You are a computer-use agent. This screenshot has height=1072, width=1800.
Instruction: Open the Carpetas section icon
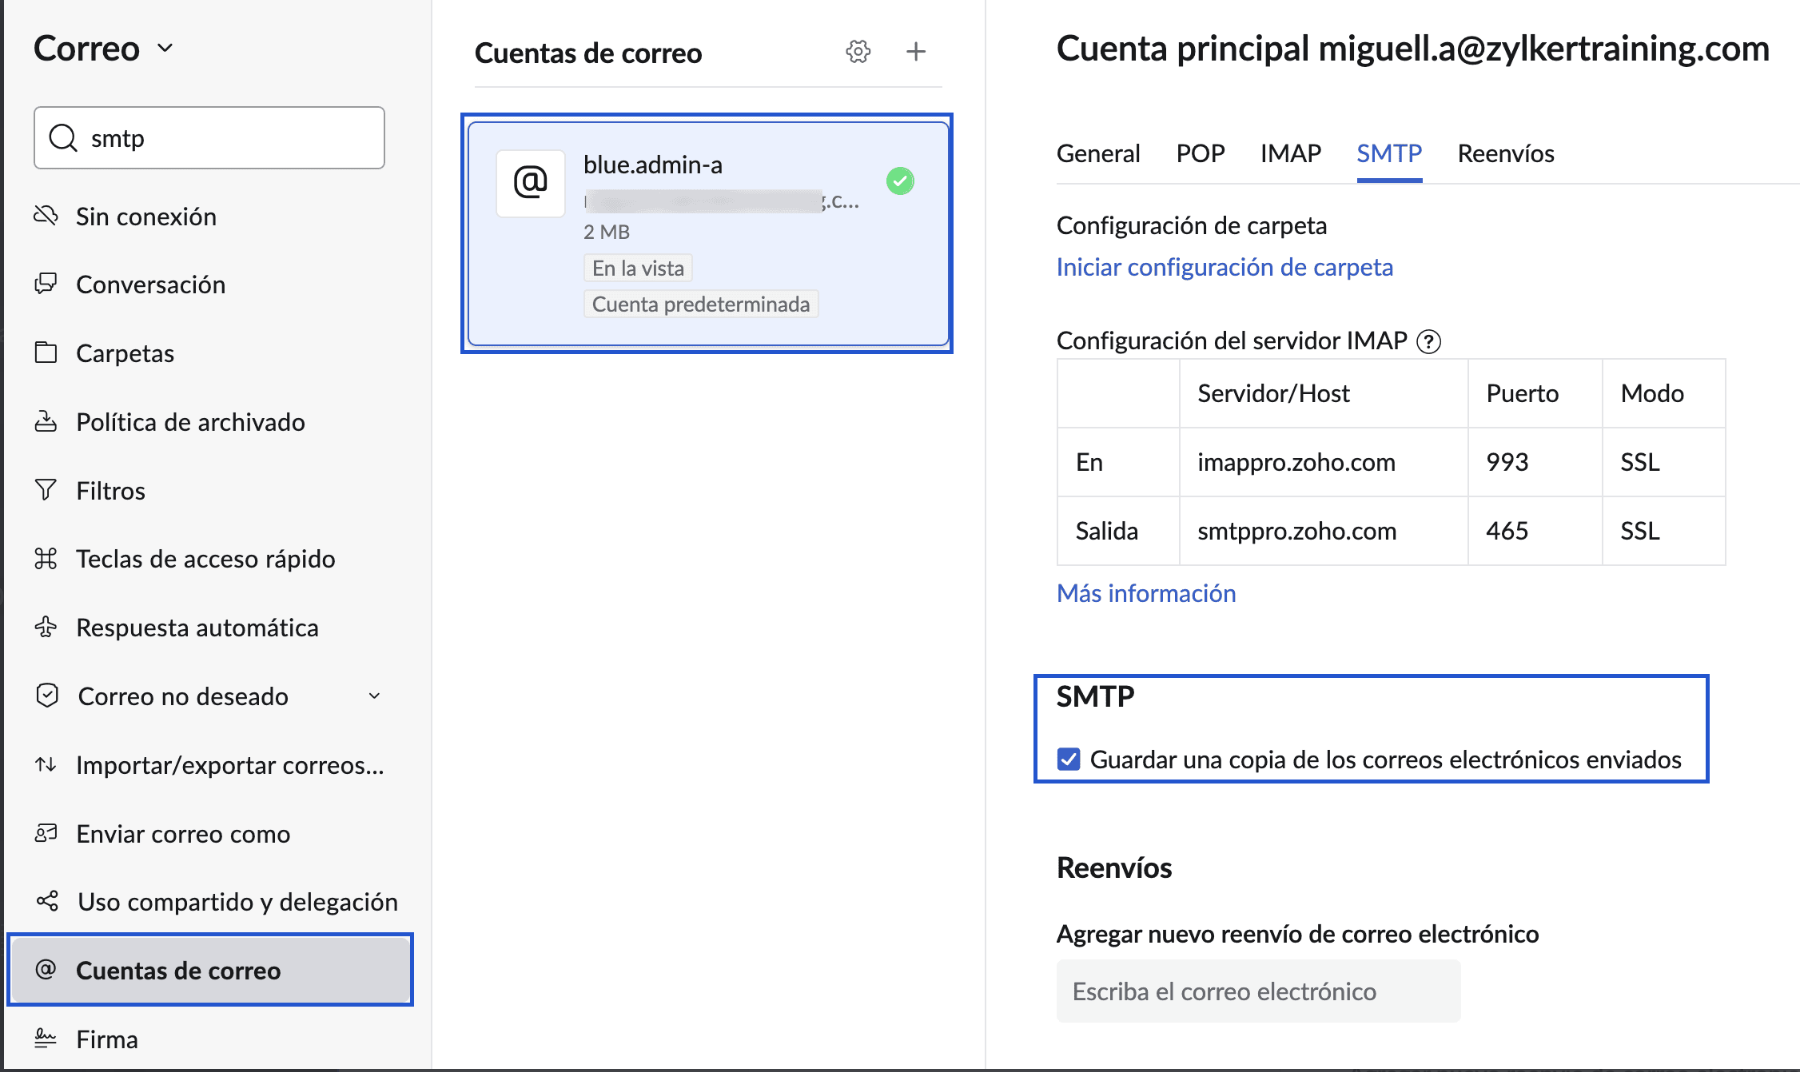pos(47,352)
